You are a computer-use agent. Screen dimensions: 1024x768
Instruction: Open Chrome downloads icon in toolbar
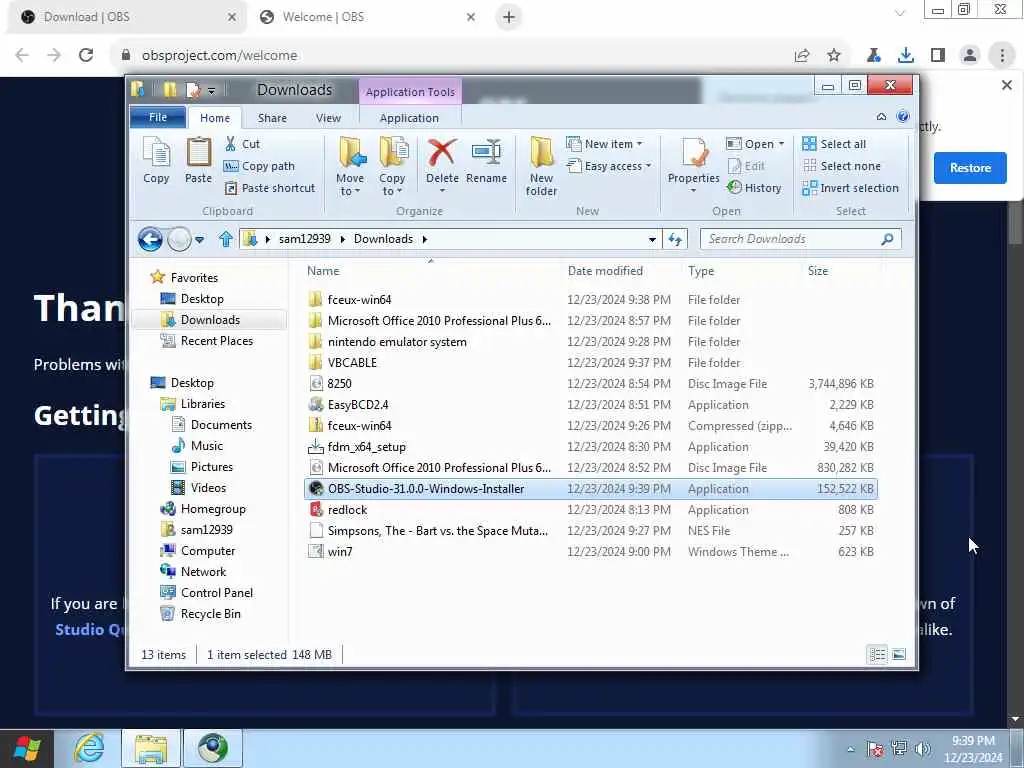905,56
